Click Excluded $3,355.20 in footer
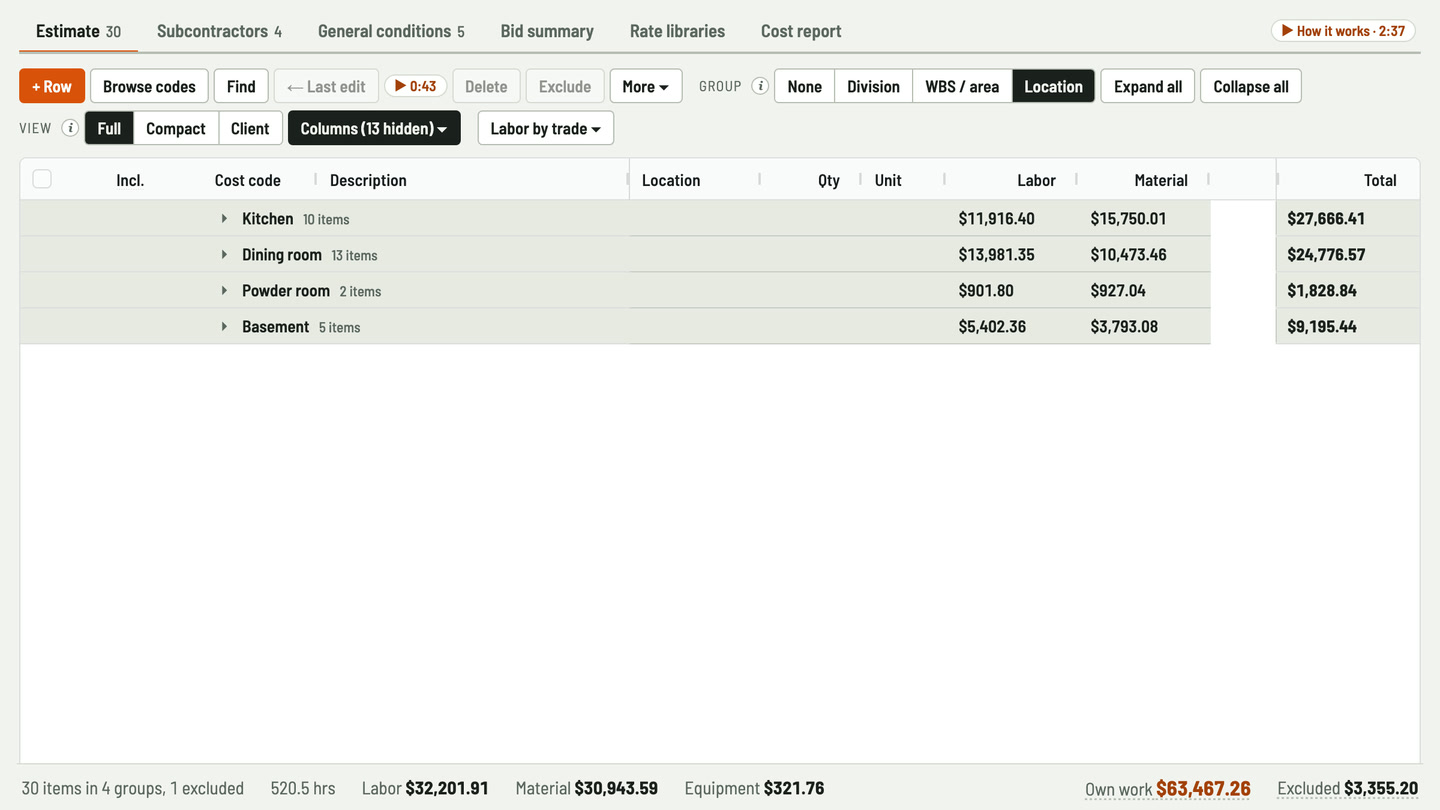The width and height of the screenshot is (1440, 810). tap(1348, 788)
